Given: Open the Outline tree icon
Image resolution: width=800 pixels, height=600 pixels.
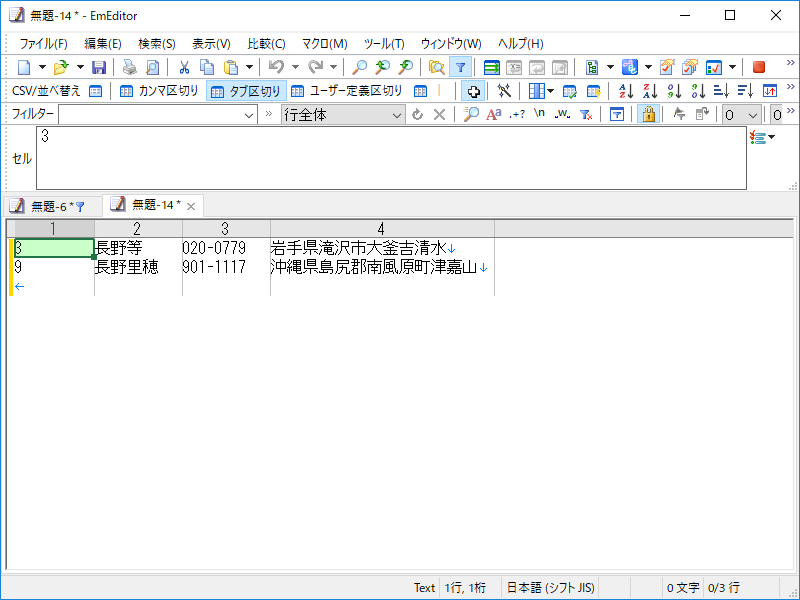Looking at the screenshot, I should coord(592,67).
